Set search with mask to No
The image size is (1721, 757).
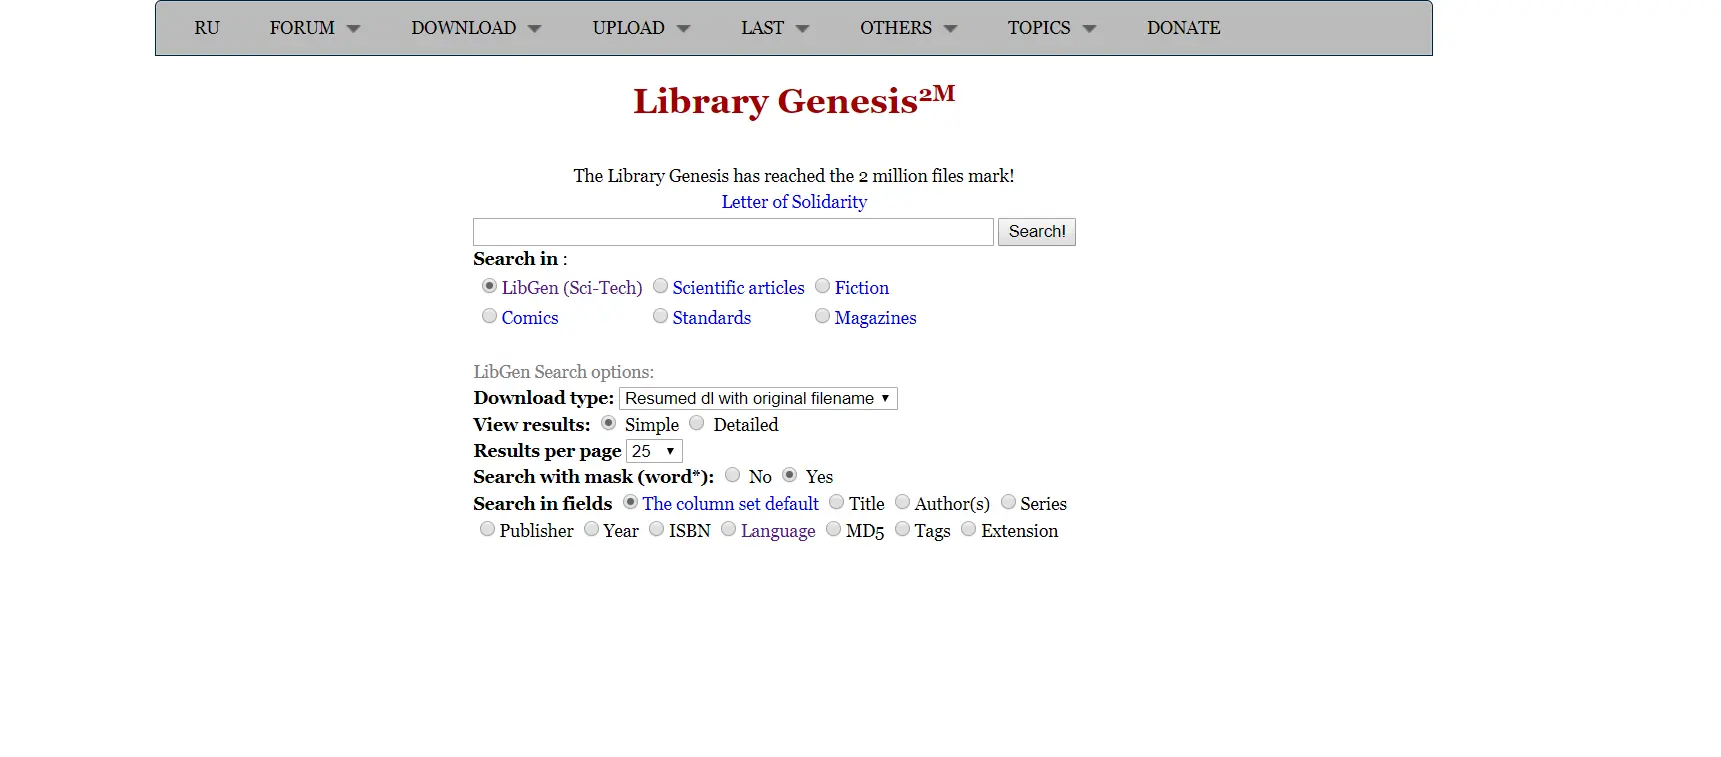click(733, 475)
